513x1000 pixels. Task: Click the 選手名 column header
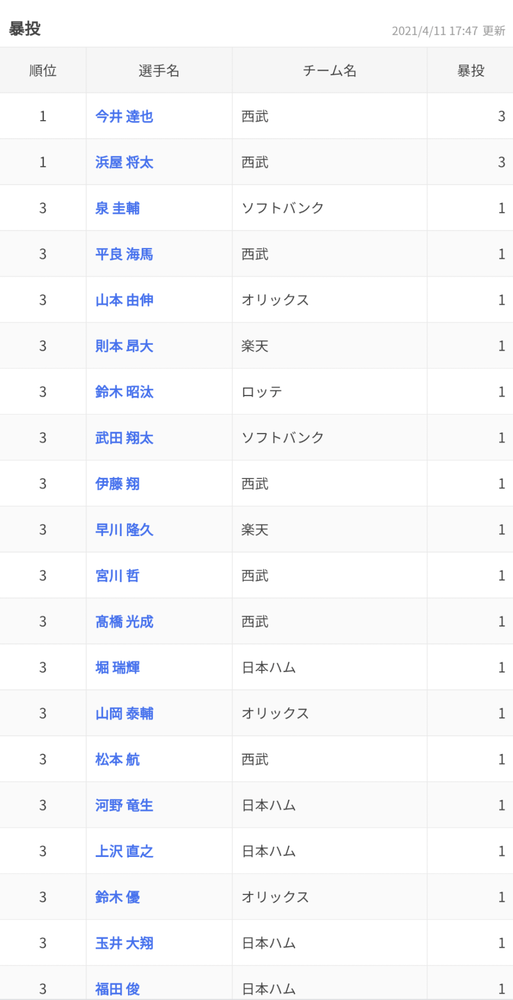click(x=159, y=71)
